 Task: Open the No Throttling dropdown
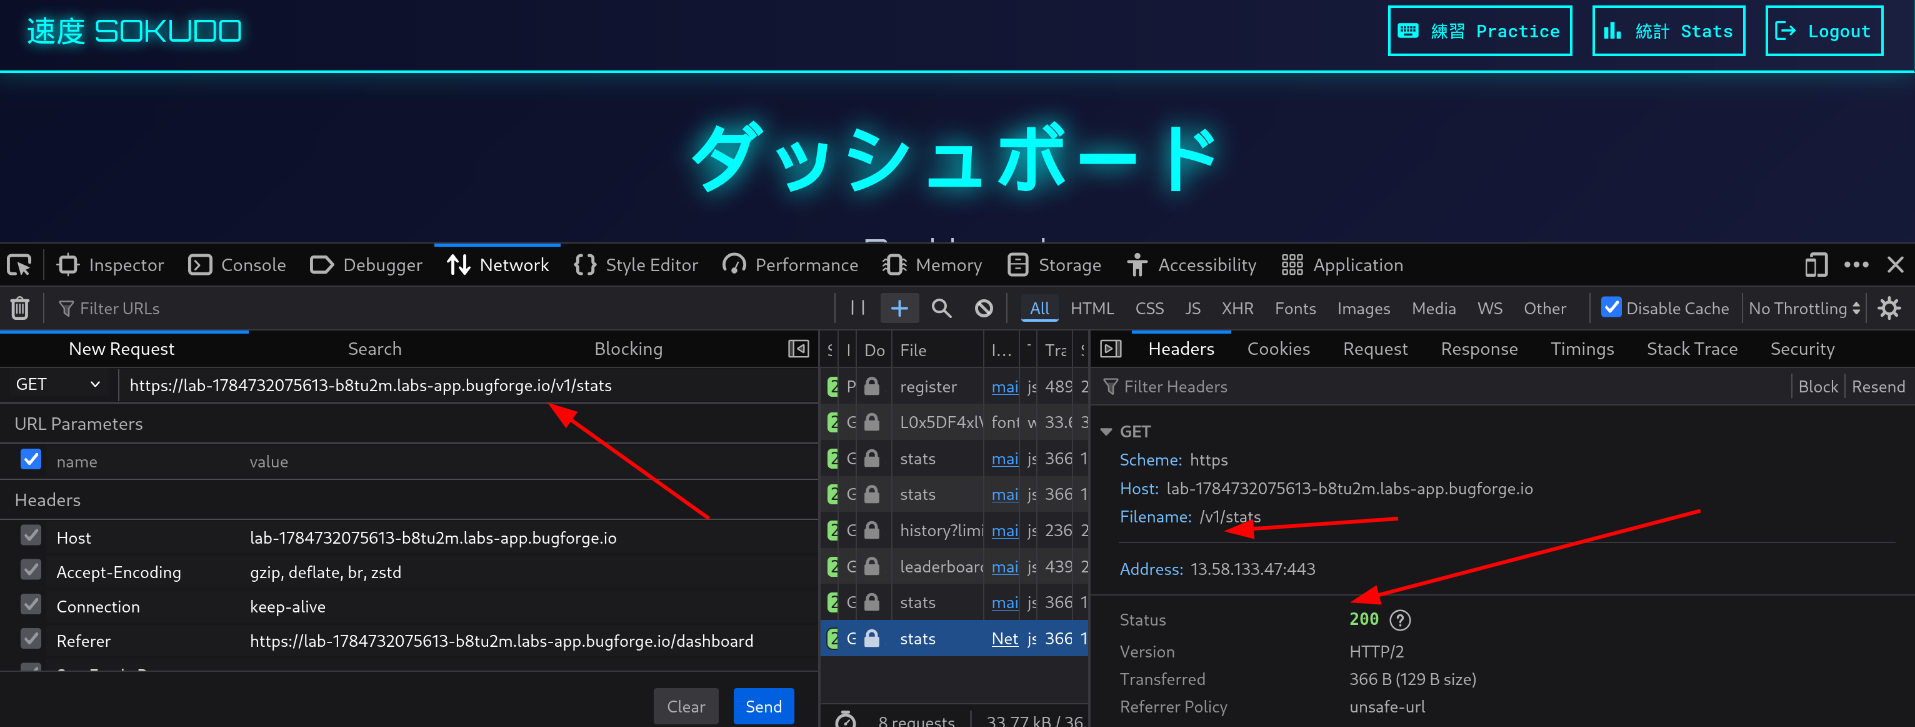[1804, 308]
